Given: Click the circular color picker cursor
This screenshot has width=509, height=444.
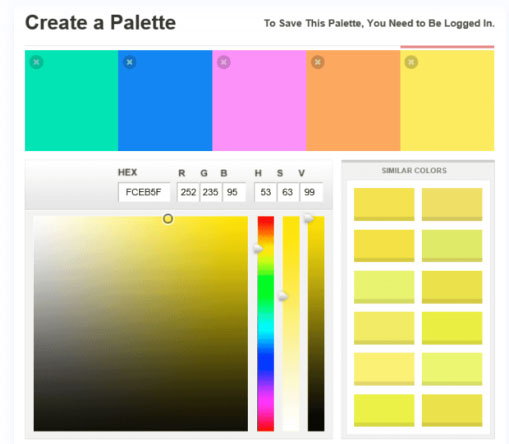Looking at the screenshot, I should (x=168, y=219).
